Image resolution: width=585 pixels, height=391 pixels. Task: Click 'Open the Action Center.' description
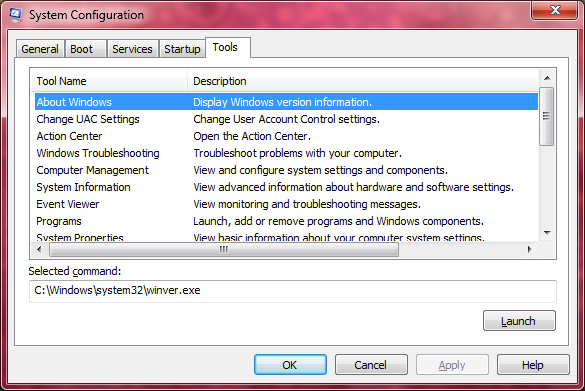tap(252, 136)
